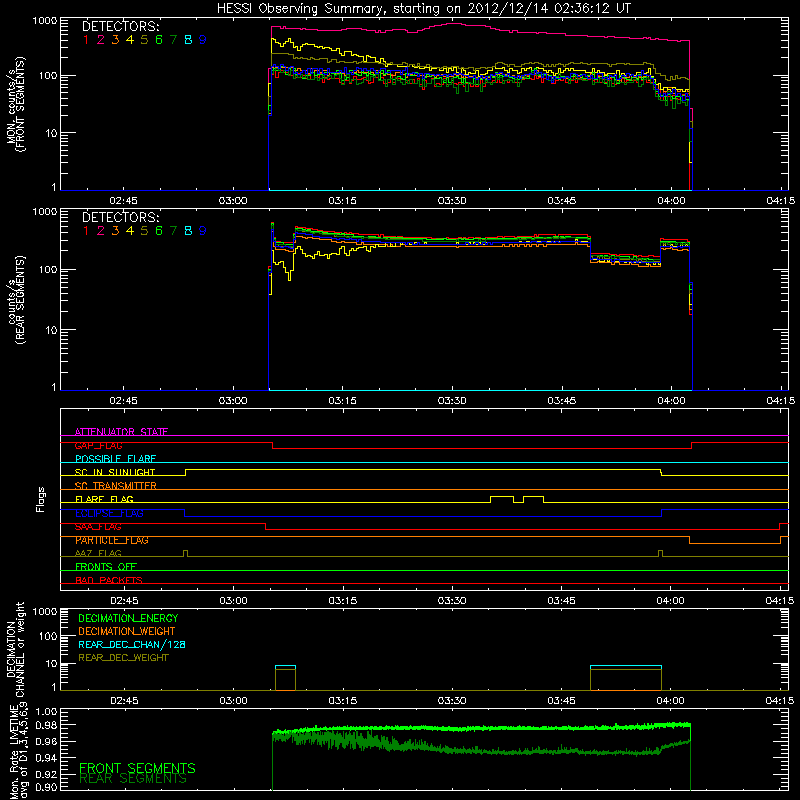Click the SC_TRANSMITTER flag label

116,486
